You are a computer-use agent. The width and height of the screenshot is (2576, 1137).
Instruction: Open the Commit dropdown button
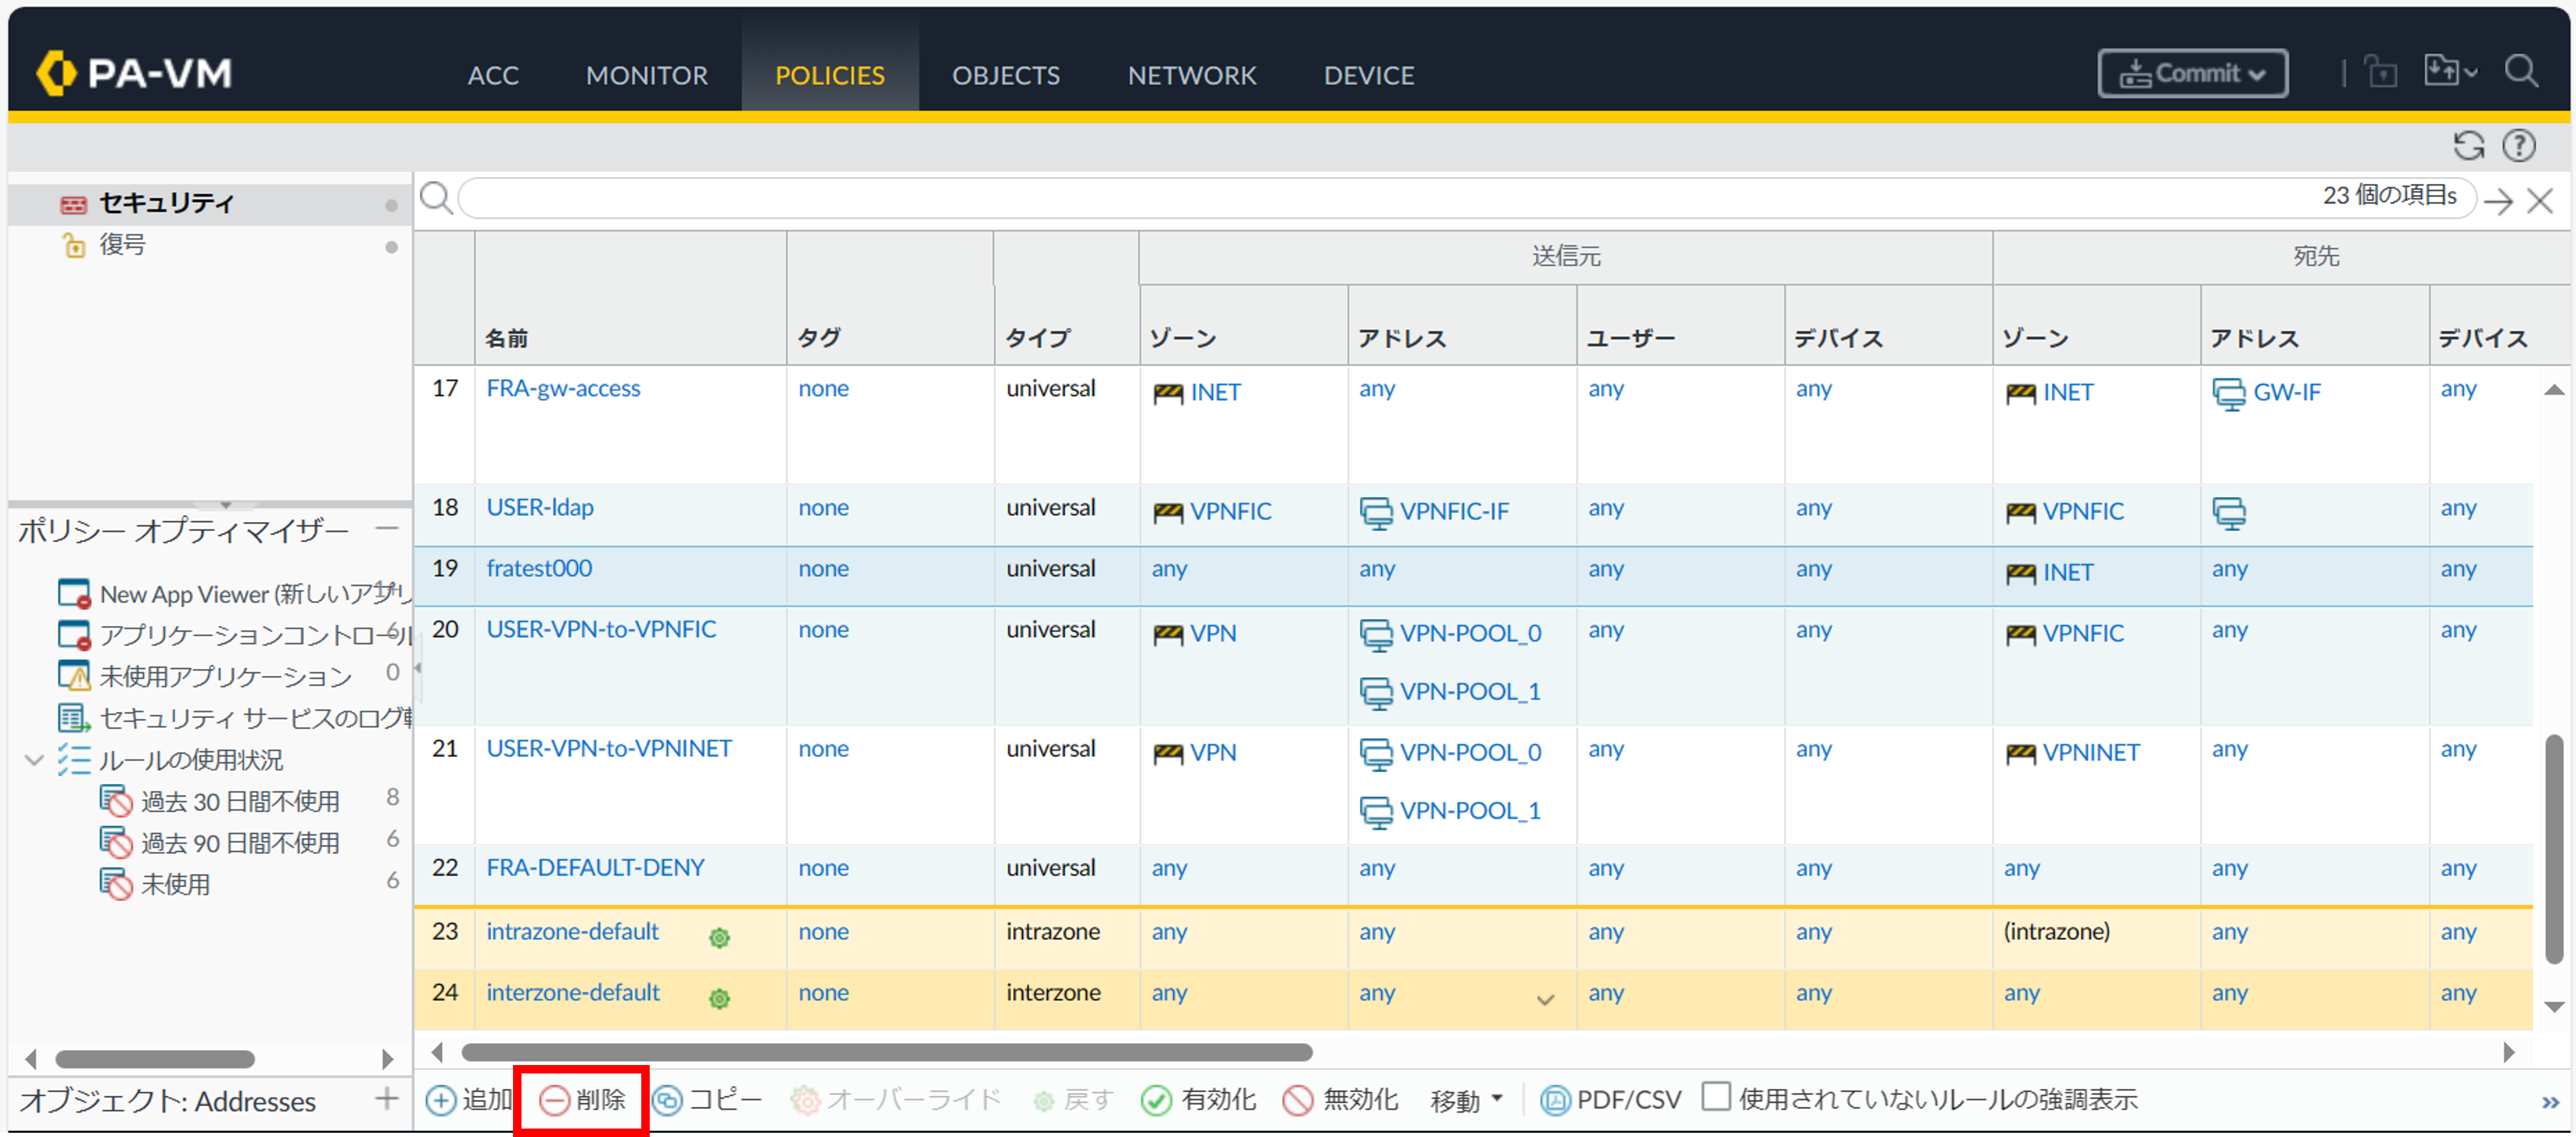pos(2192,74)
